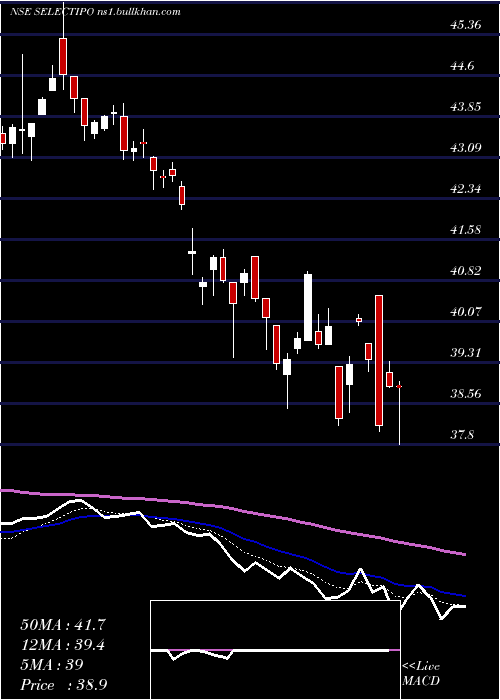
Task: Click the 38.56 price axis label
Action: [466, 394]
